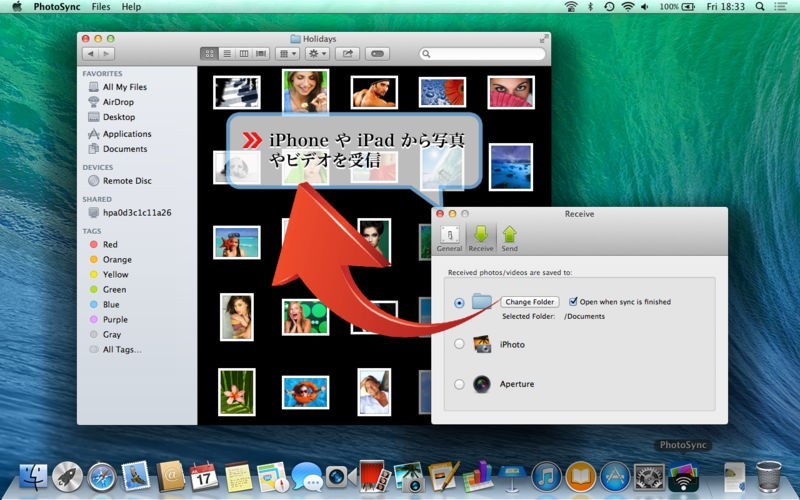Open the Help menu

[x=131, y=7]
